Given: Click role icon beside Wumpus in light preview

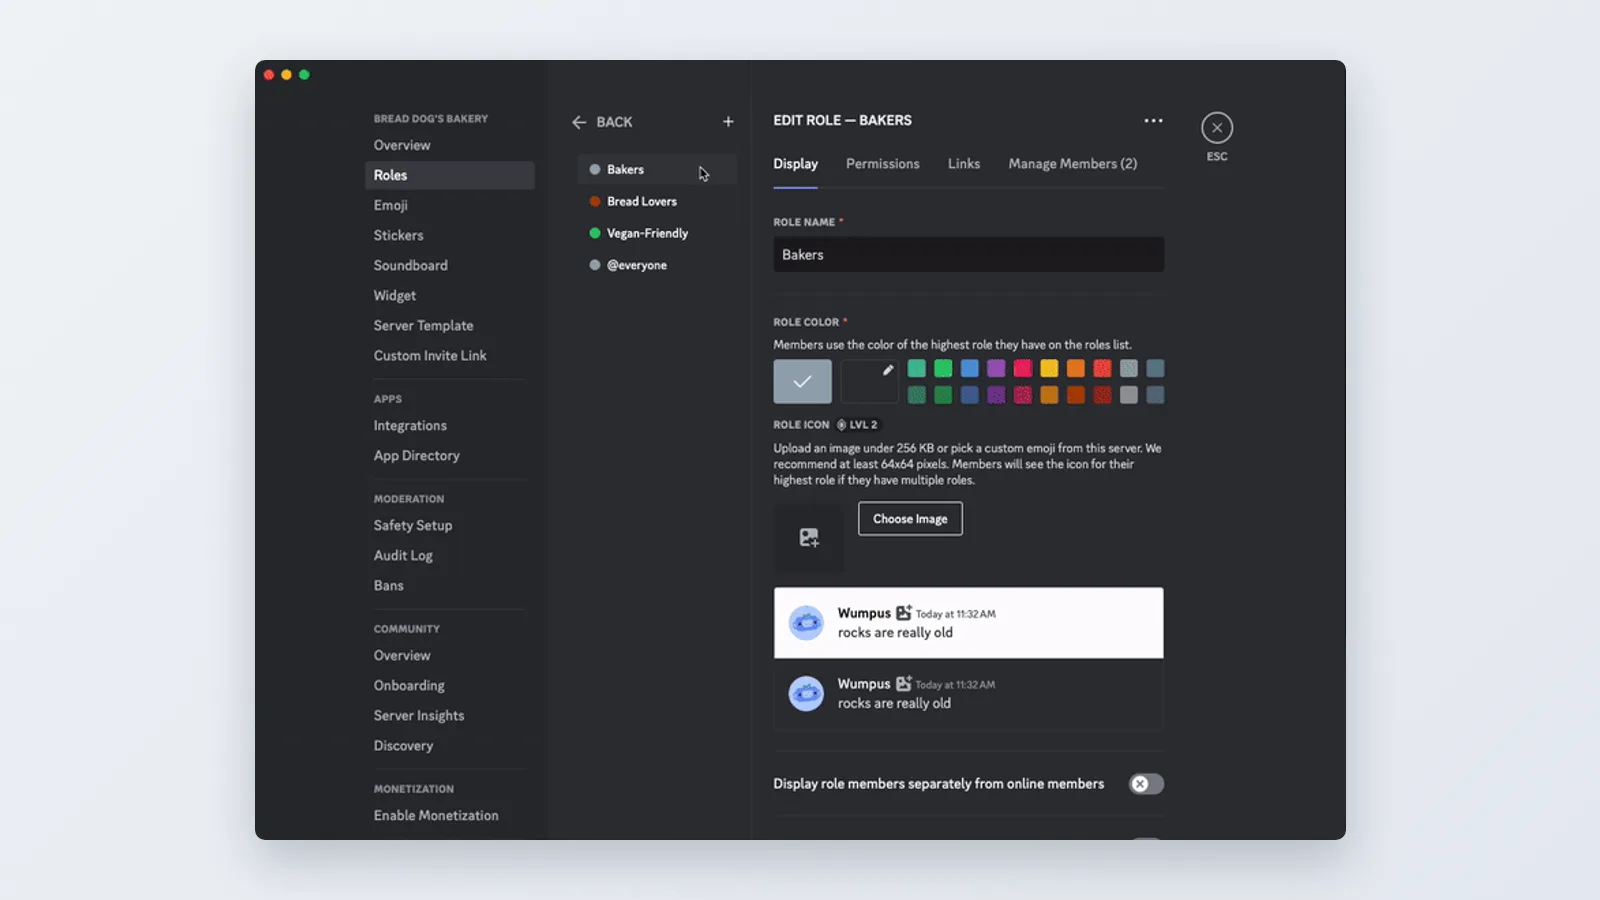Looking at the screenshot, I should pyautogui.click(x=903, y=613).
